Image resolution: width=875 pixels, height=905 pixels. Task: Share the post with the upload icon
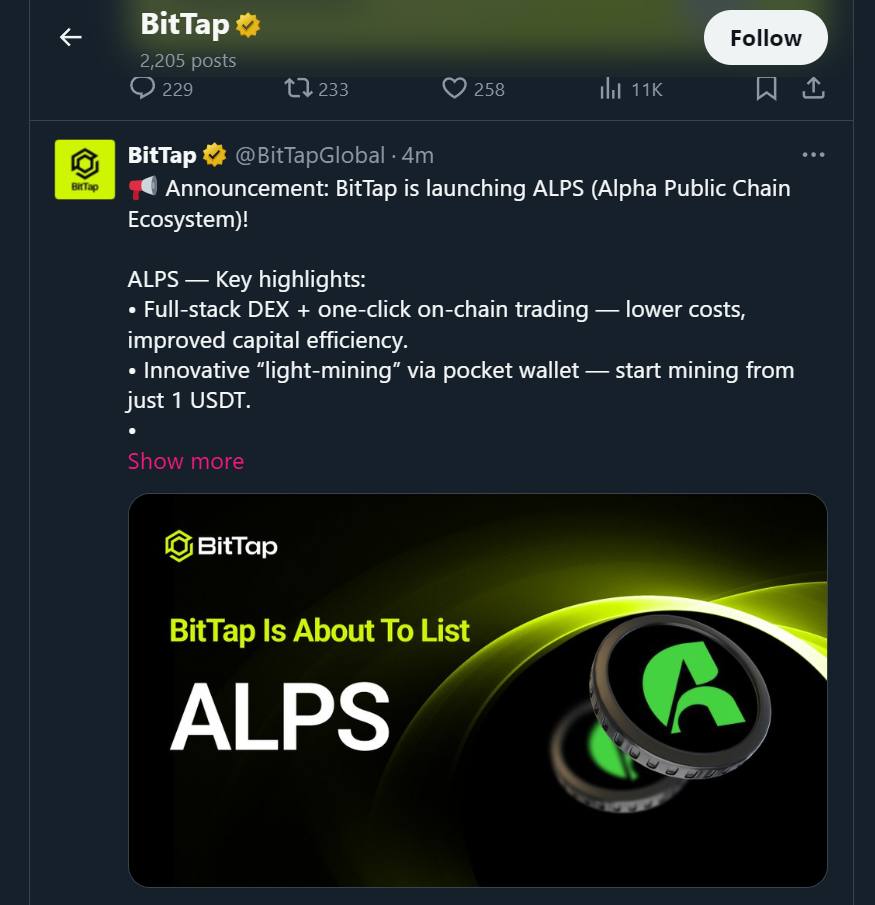point(814,89)
